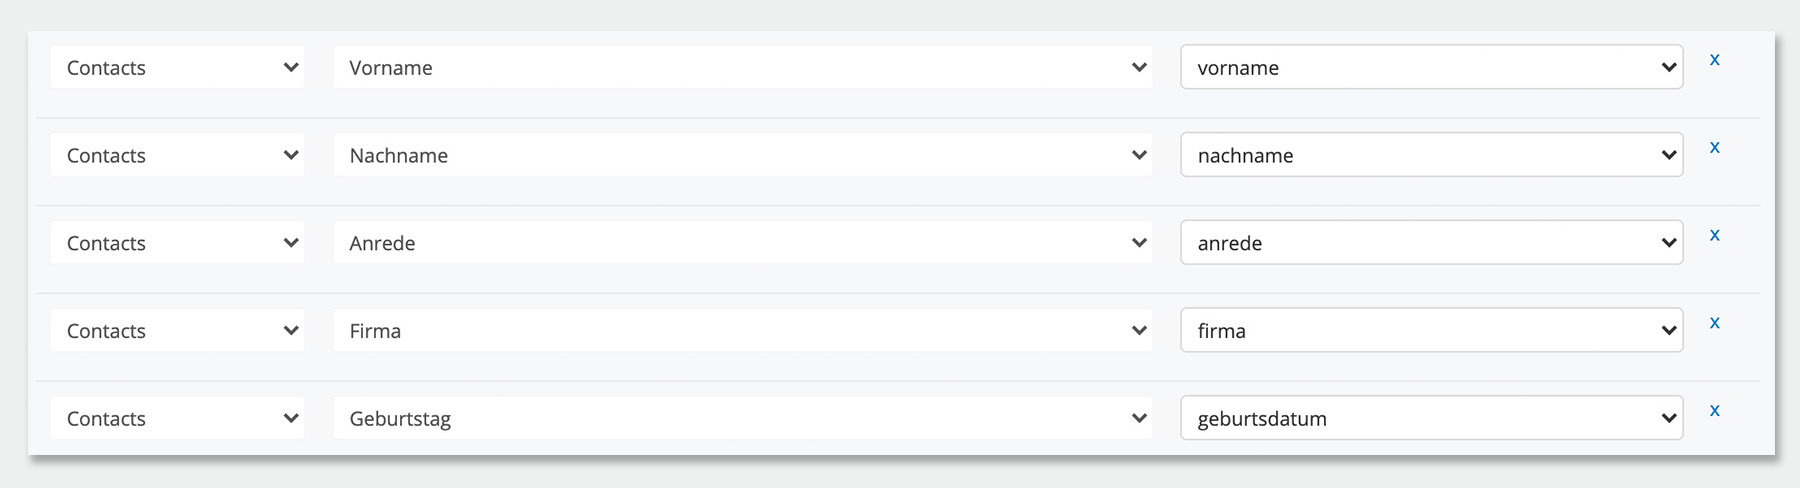The height and width of the screenshot is (488, 1800).
Task: Expand the lowercase nachname target dropdown
Action: pos(1431,155)
